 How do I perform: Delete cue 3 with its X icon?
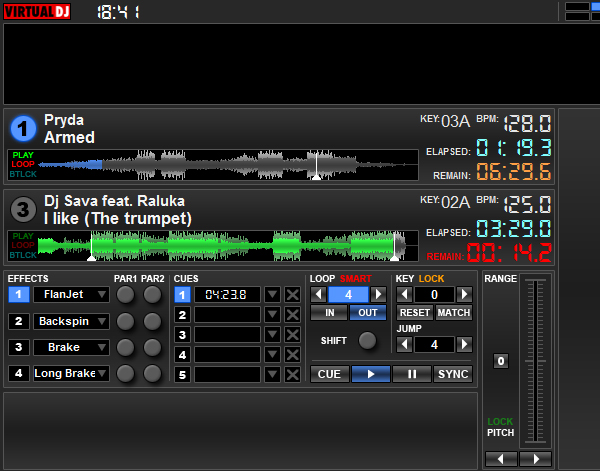(x=293, y=334)
